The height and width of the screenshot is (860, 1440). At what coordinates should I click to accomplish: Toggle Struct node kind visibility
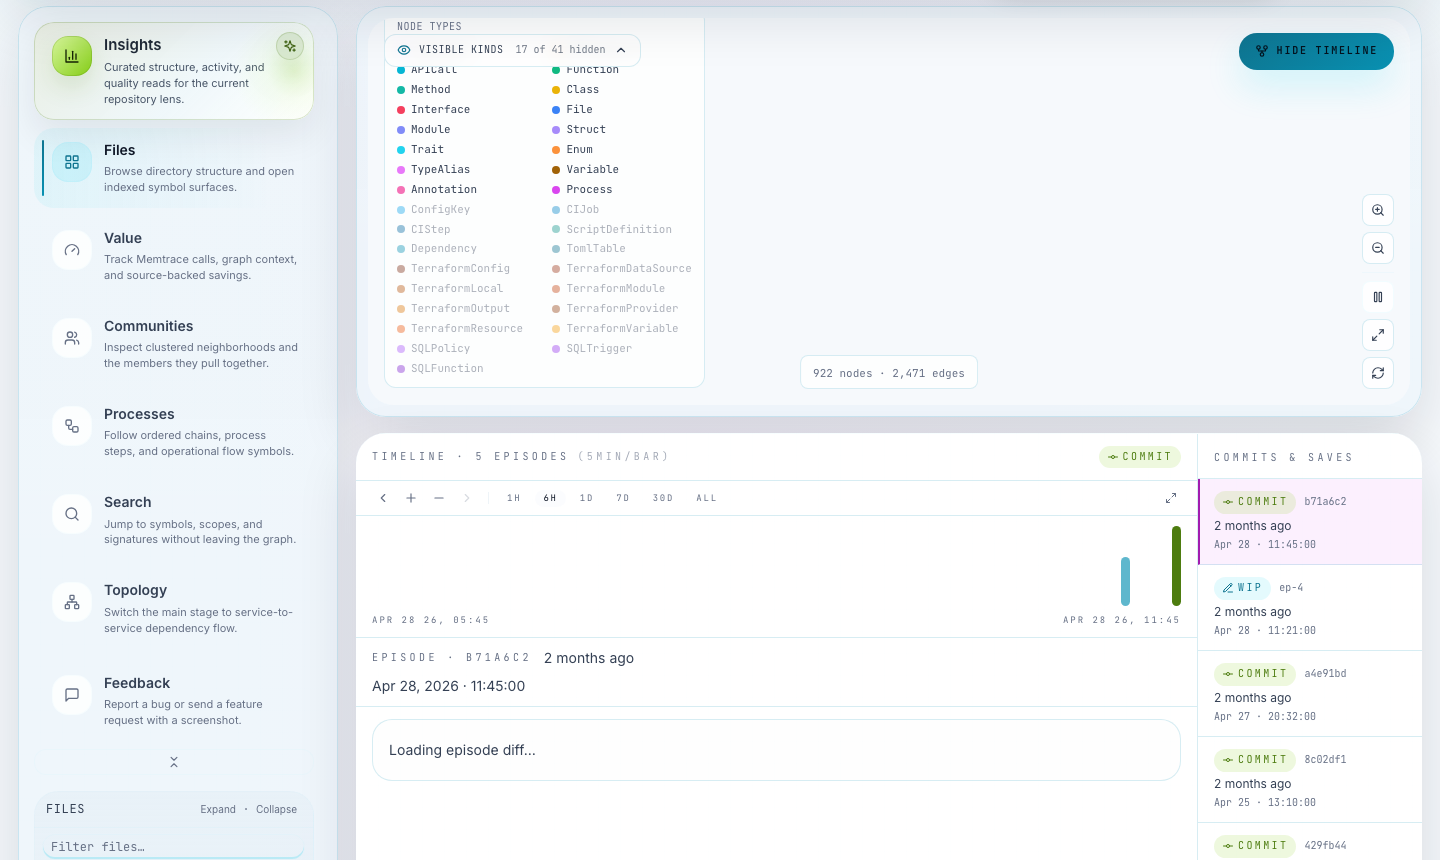pyautogui.click(x=579, y=130)
